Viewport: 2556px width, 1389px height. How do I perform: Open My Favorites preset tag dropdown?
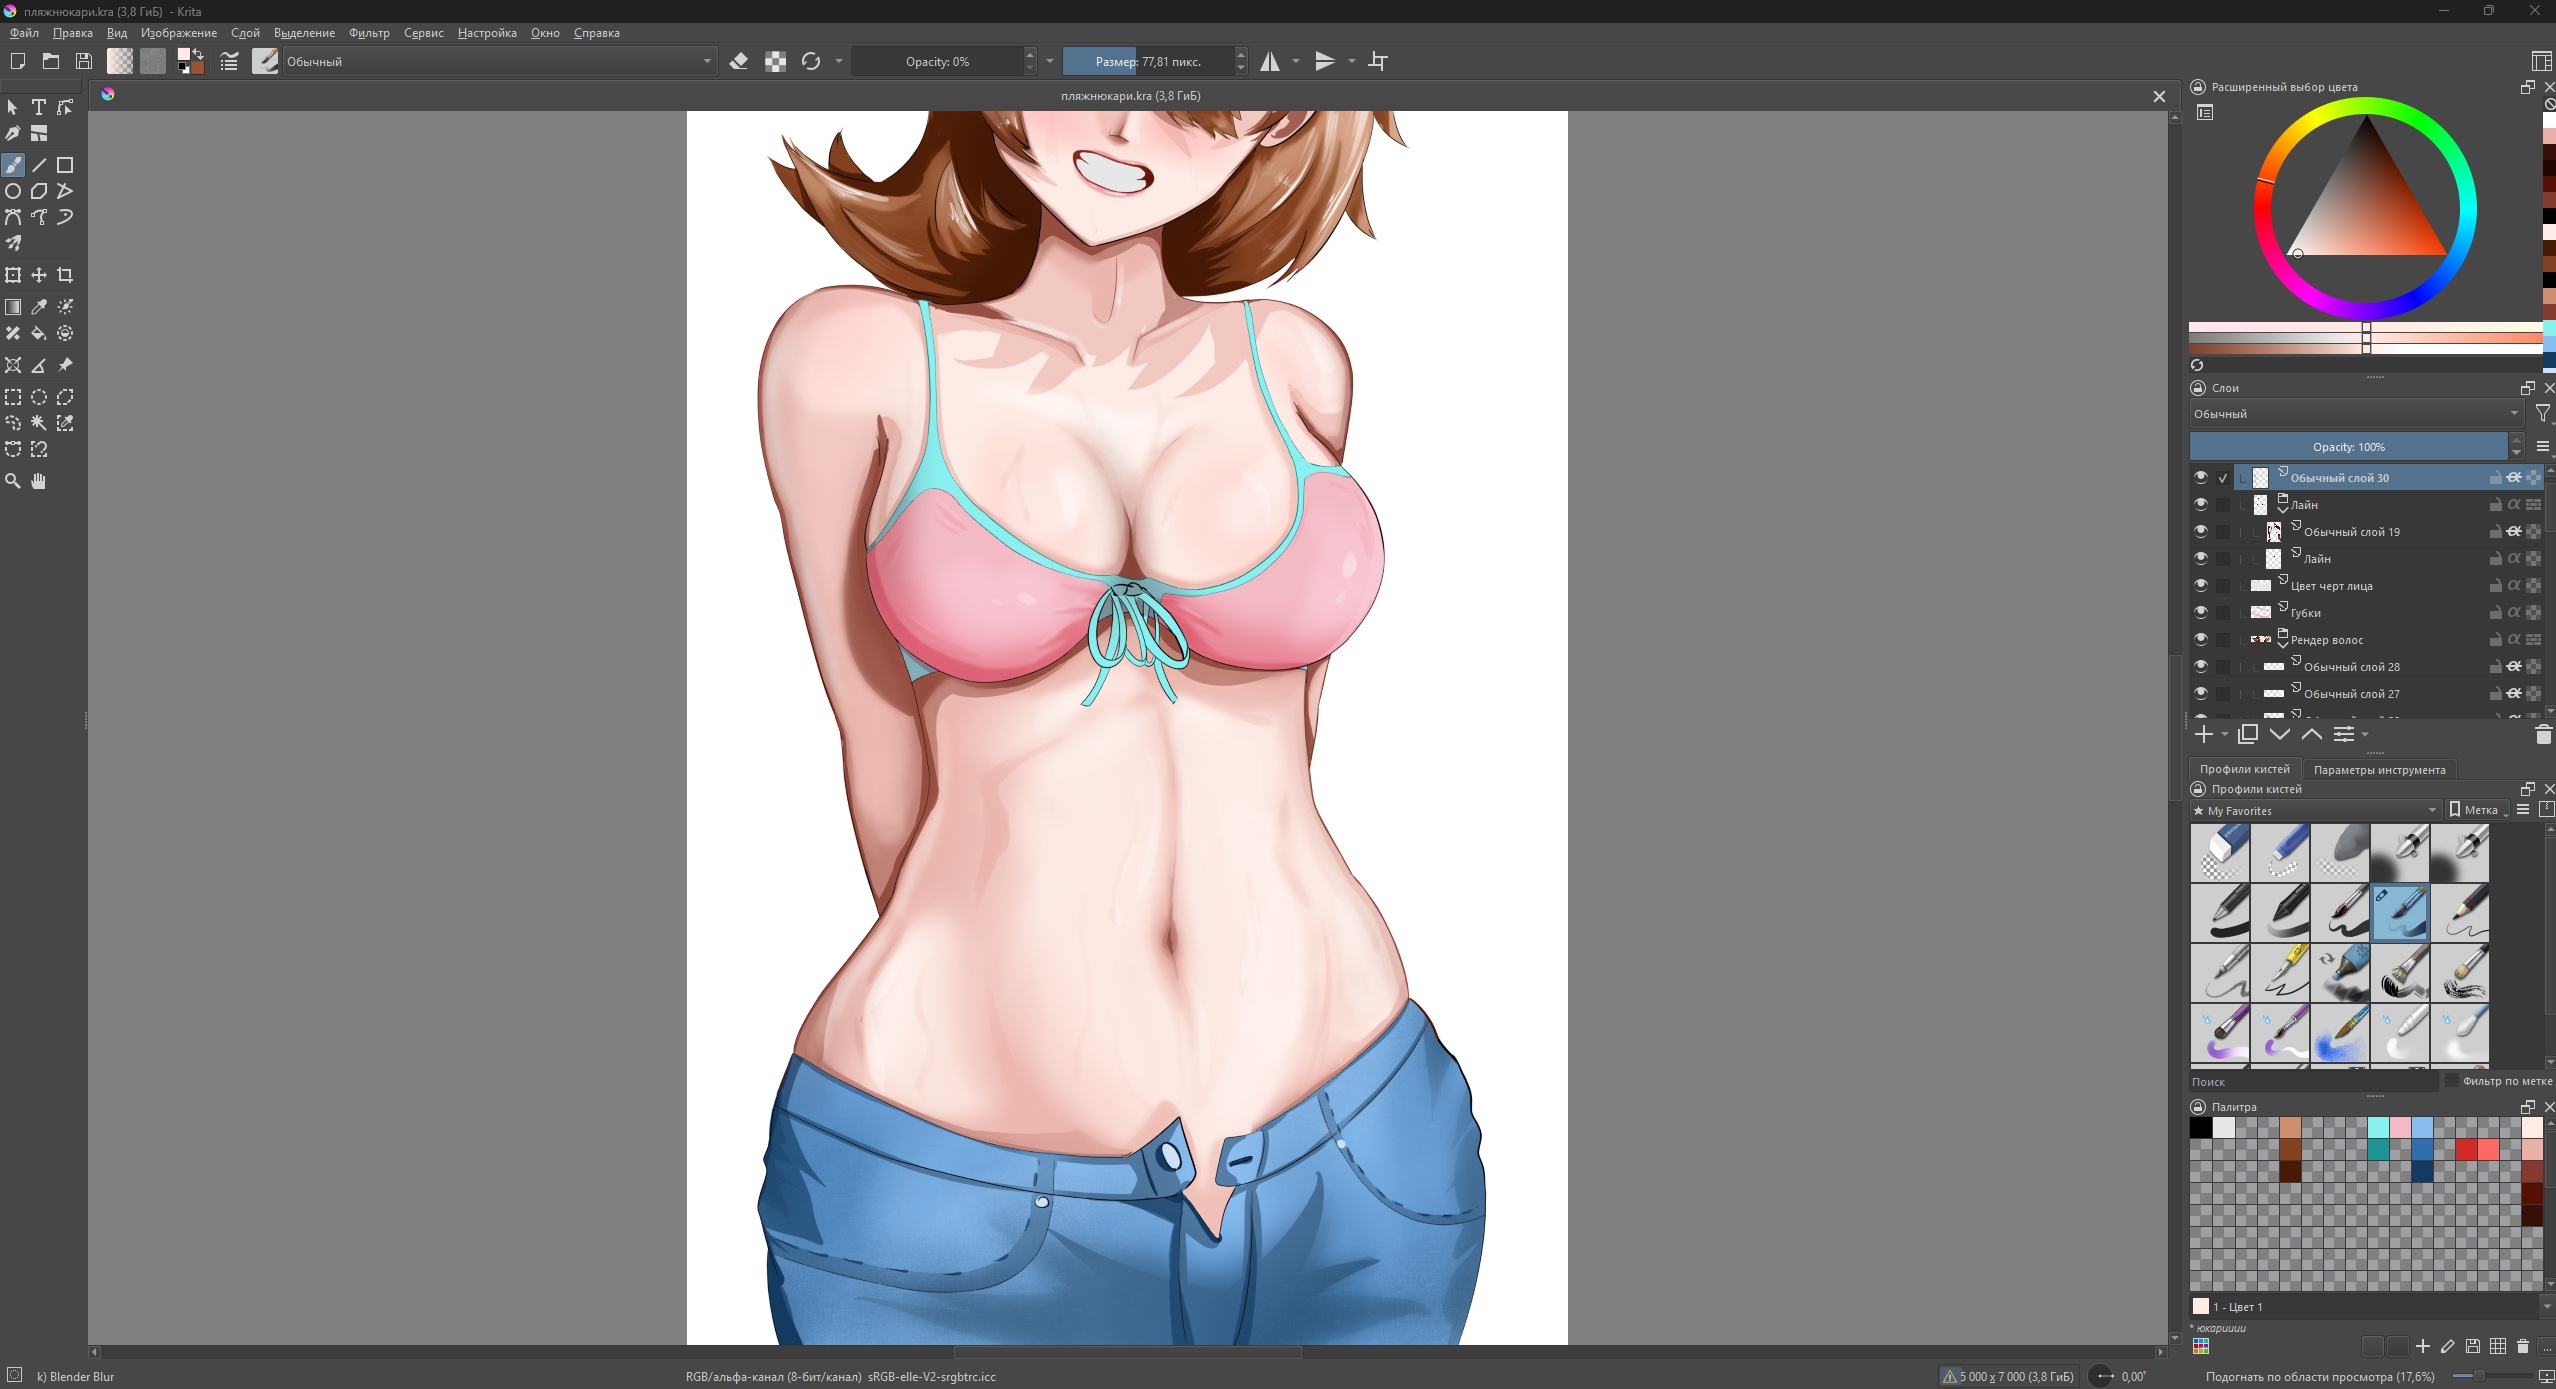click(x=2315, y=810)
